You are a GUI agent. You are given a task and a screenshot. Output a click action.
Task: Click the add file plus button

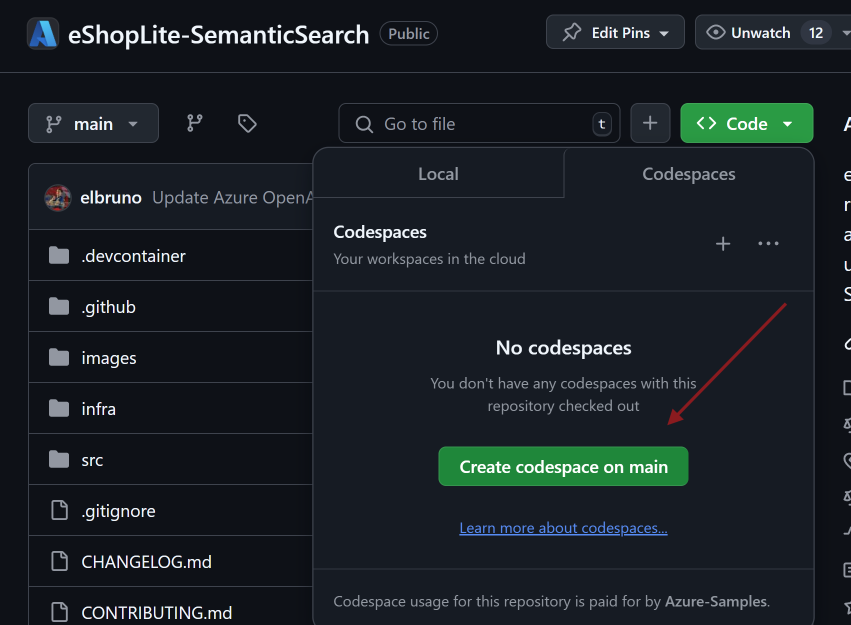(650, 123)
